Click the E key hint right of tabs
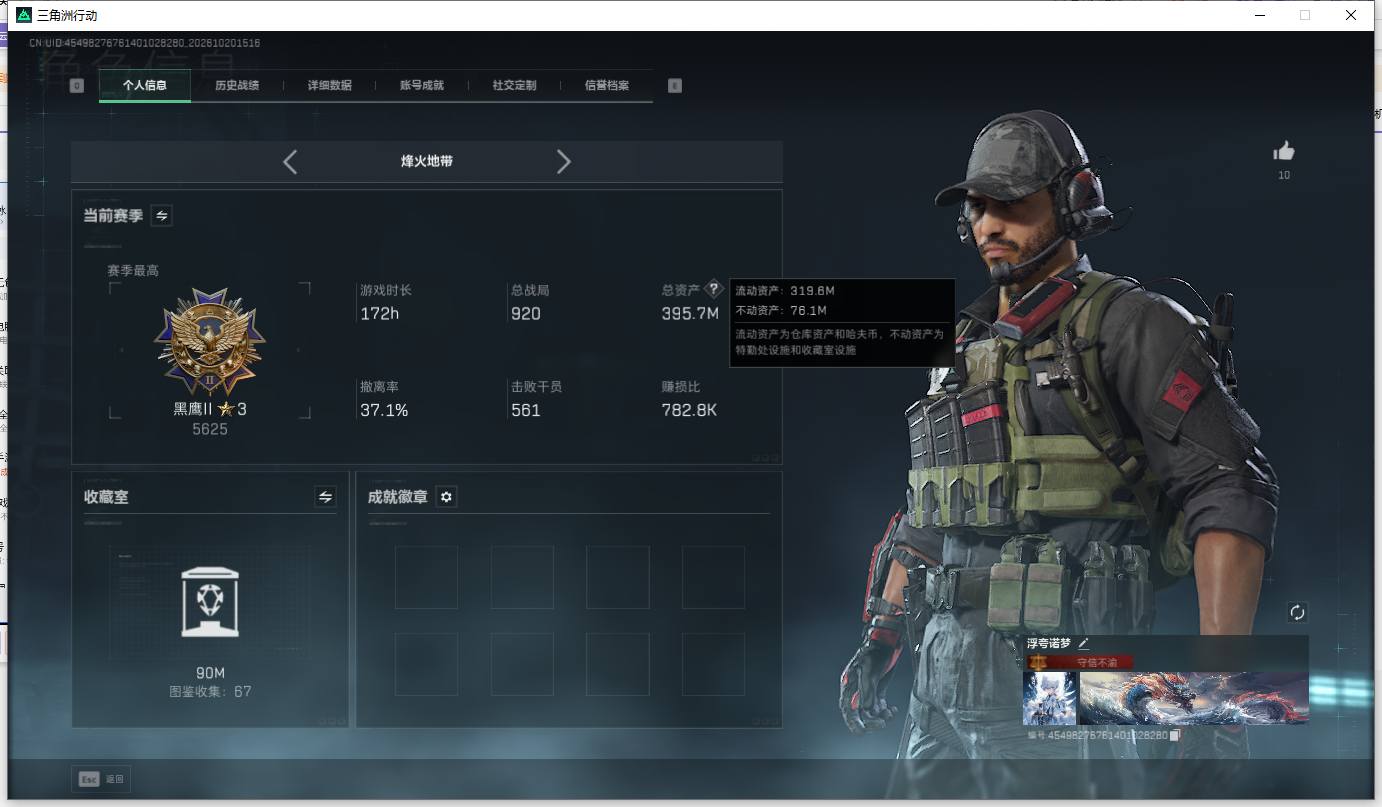The width and height of the screenshot is (1382, 807). click(x=674, y=86)
